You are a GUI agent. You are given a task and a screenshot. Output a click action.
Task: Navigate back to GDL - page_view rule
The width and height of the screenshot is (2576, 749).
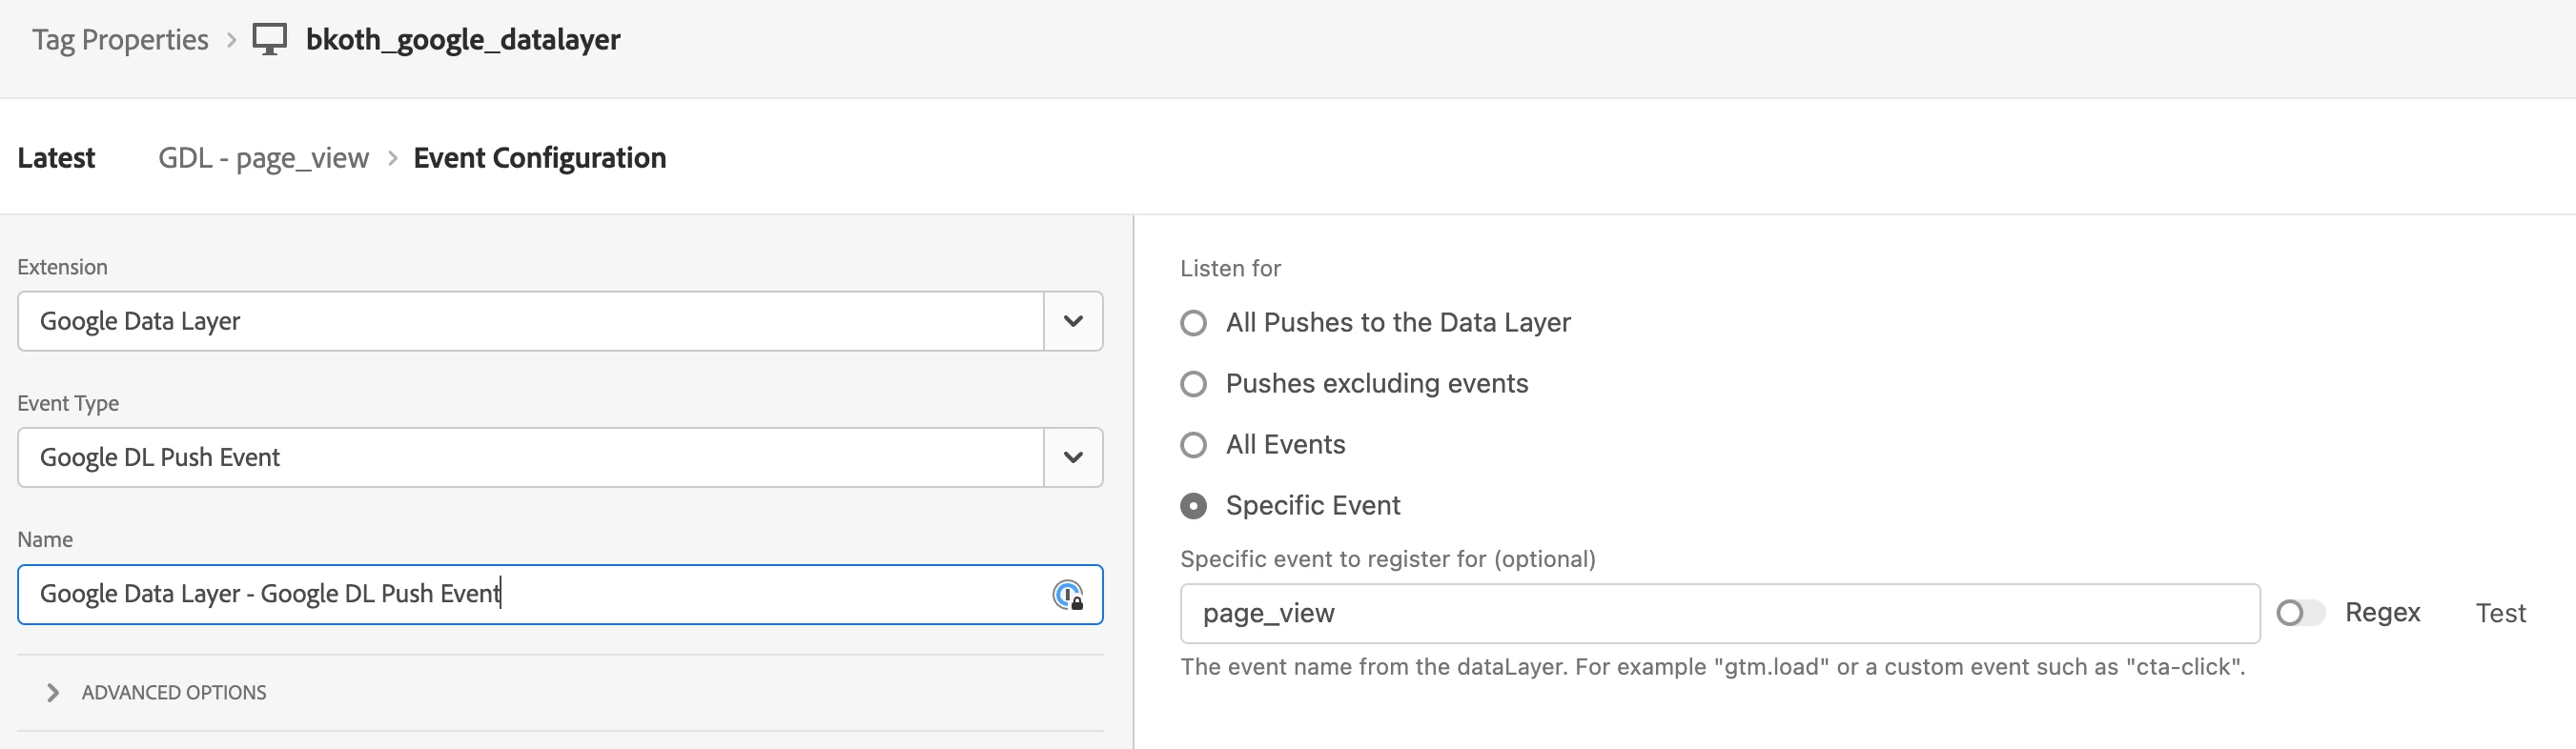(x=263, y=158)
